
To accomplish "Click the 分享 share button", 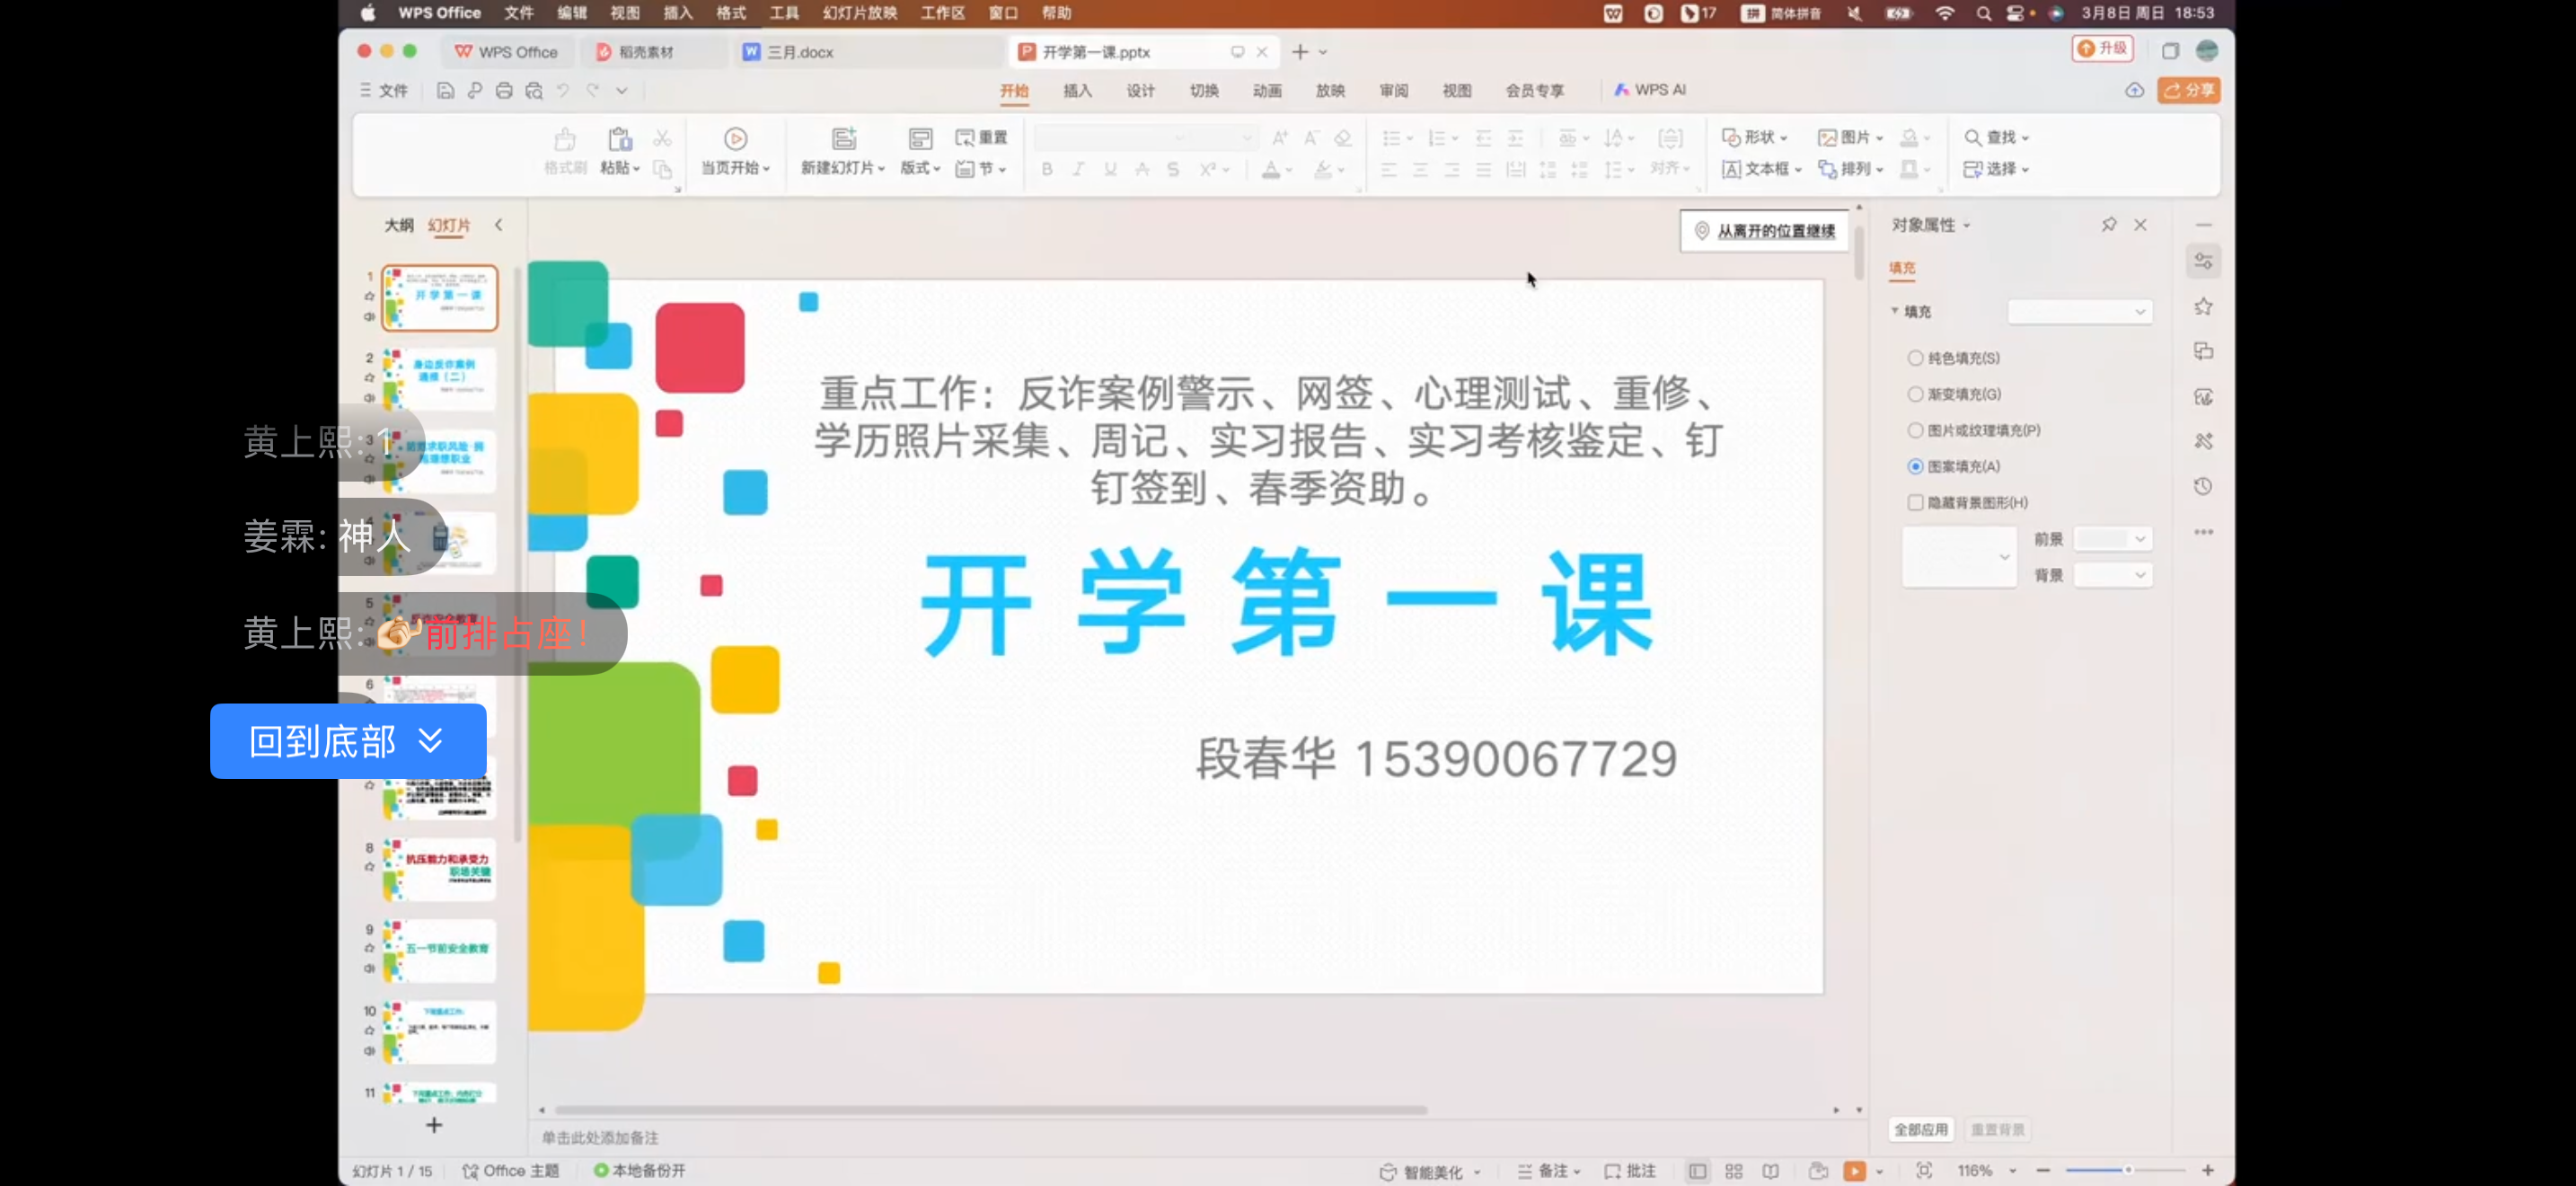I will coord(2188,90).
